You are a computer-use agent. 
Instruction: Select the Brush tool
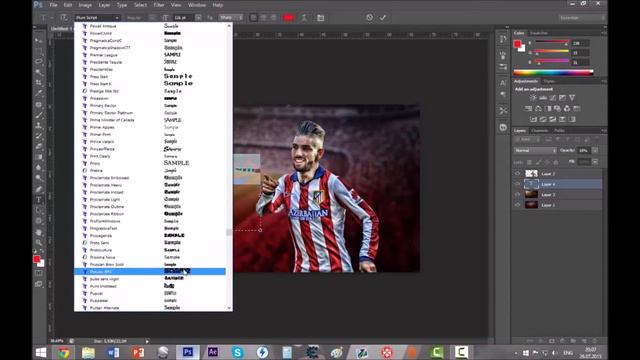[39, 115]
